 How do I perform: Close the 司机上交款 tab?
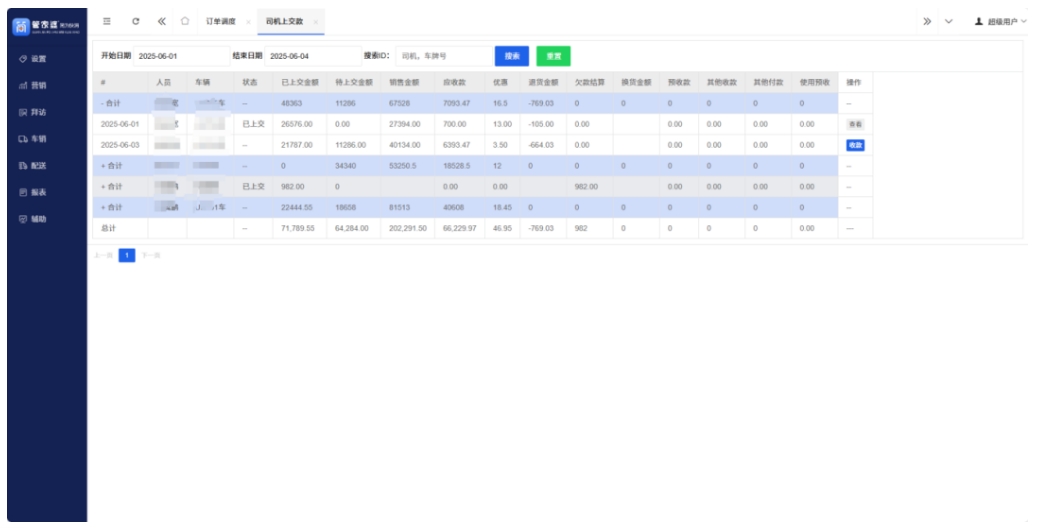(x=315, y=22)
